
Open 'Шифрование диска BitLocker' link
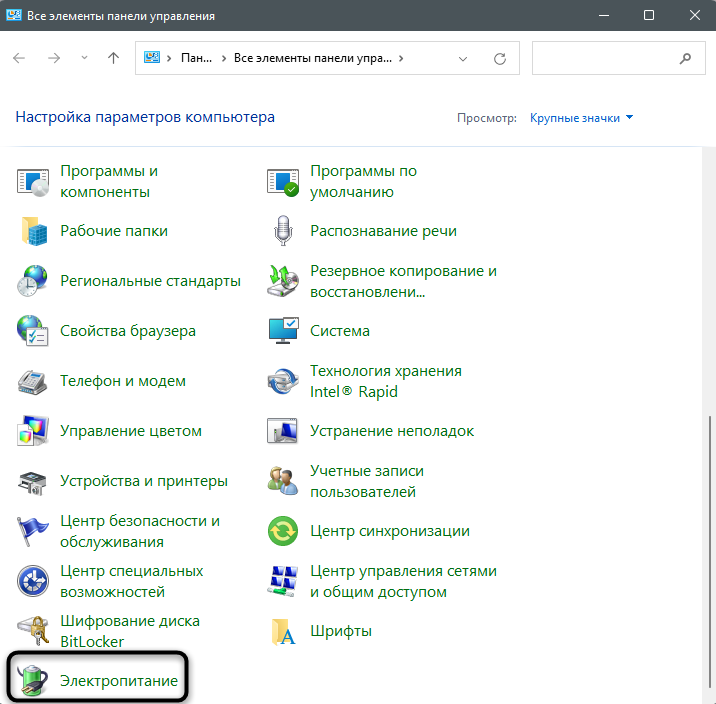coord(130,631)
